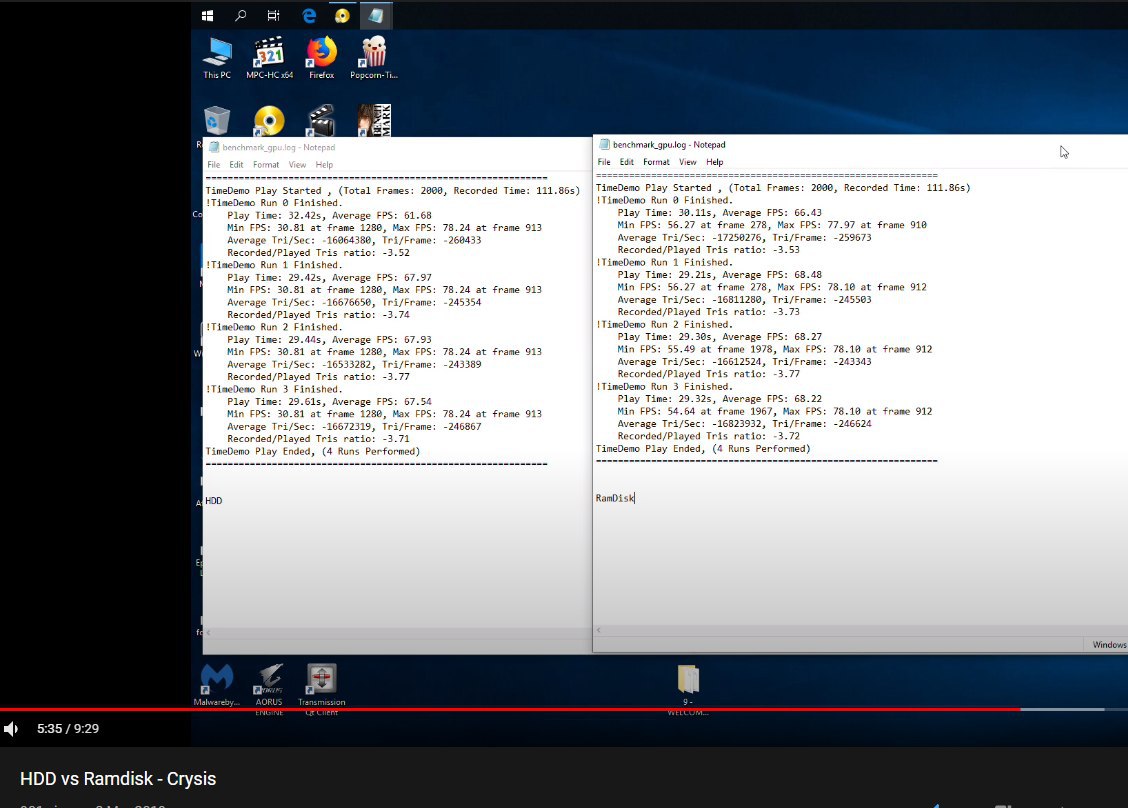Click the 'RamDisk' text in the right Notepad window
1128x808 pixels.
(x=615, y=498)
